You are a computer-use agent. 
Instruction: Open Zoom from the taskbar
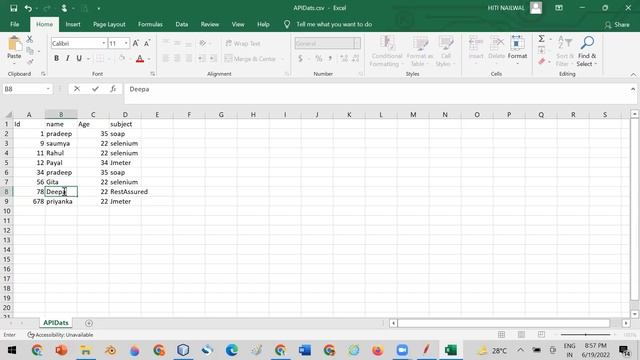coord(402,350)
